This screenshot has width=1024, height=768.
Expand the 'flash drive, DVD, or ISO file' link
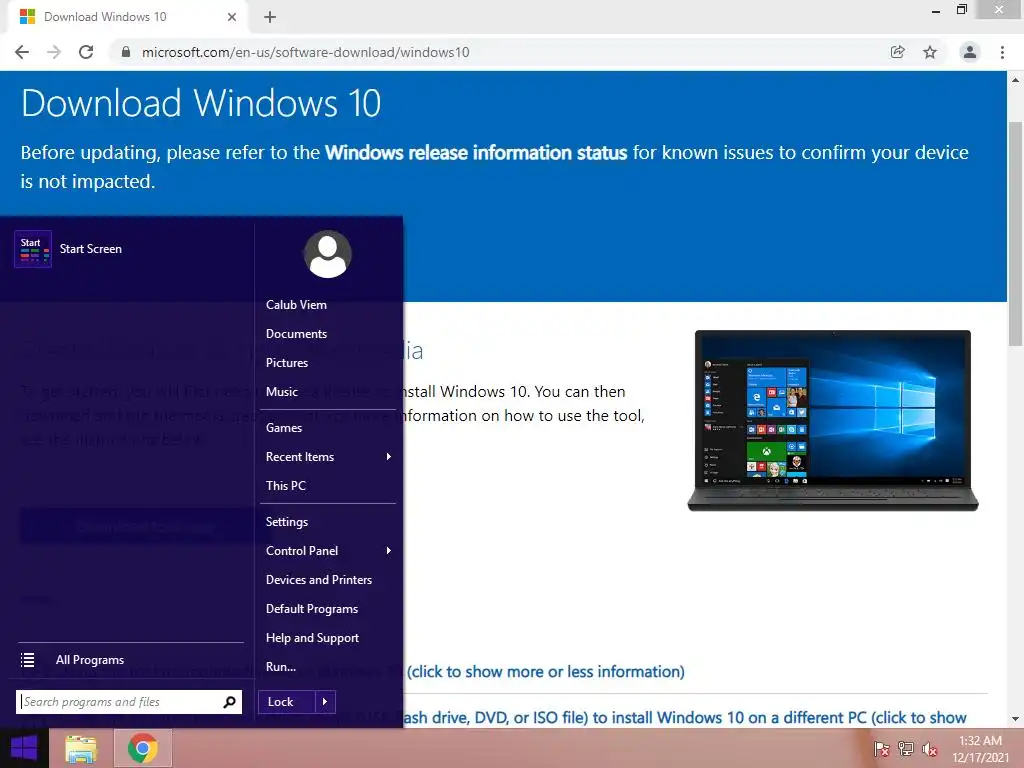683,718
